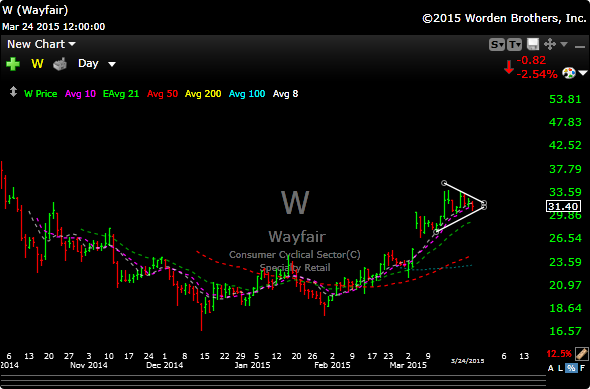
Task: Open the color palette chart settings icon
Action: point(569,73)
